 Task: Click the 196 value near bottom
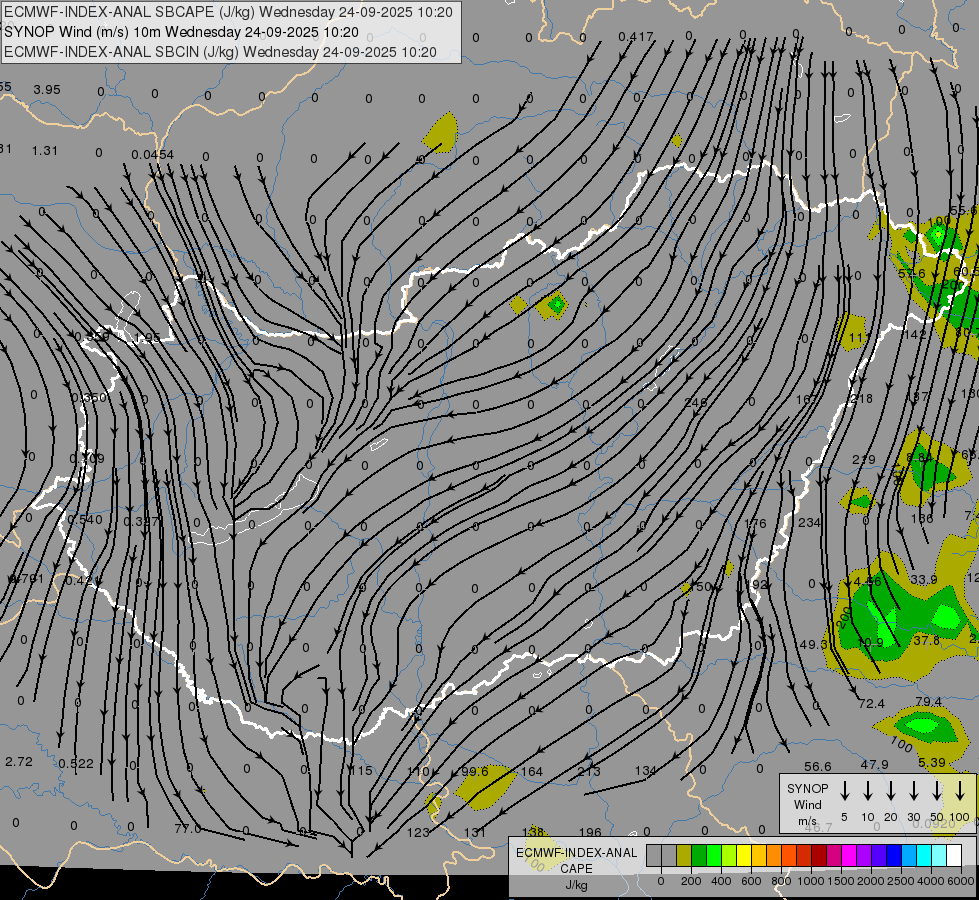click(590, 832)
